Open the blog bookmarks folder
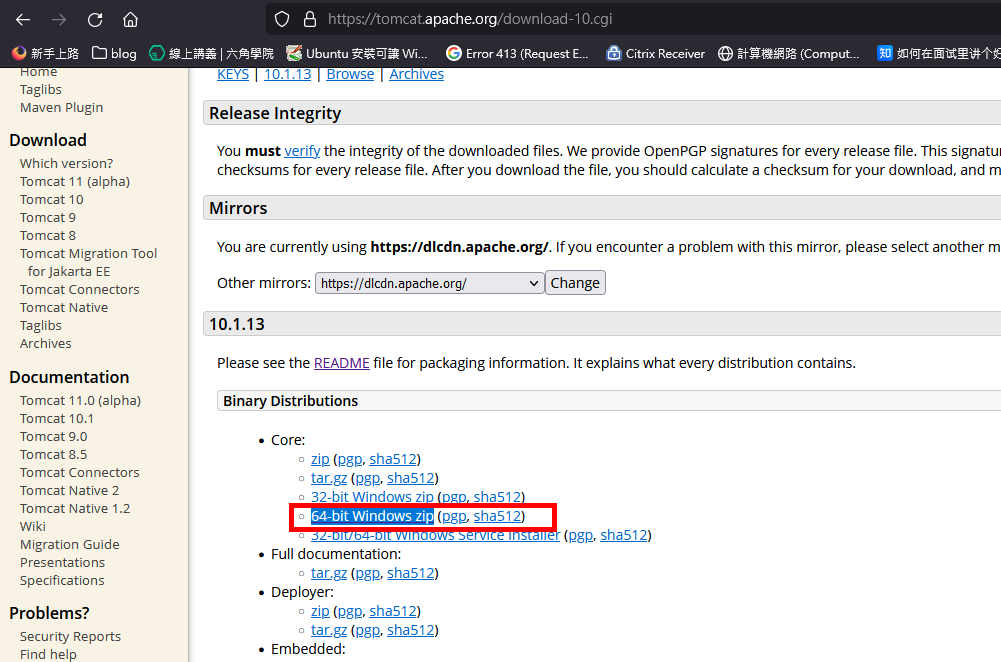Viewport: 1001px width, 662px height. (x=114, y=54)
